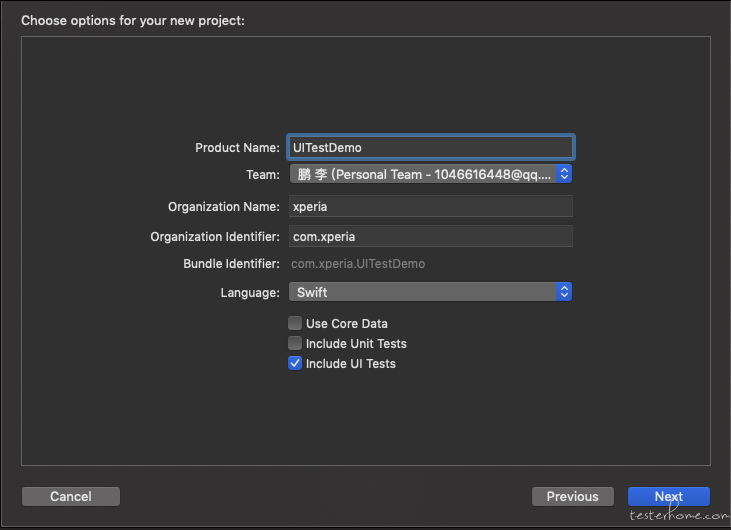Open the Team dropdown menu
Screen dimensions: 731x530
coord(430,174)
